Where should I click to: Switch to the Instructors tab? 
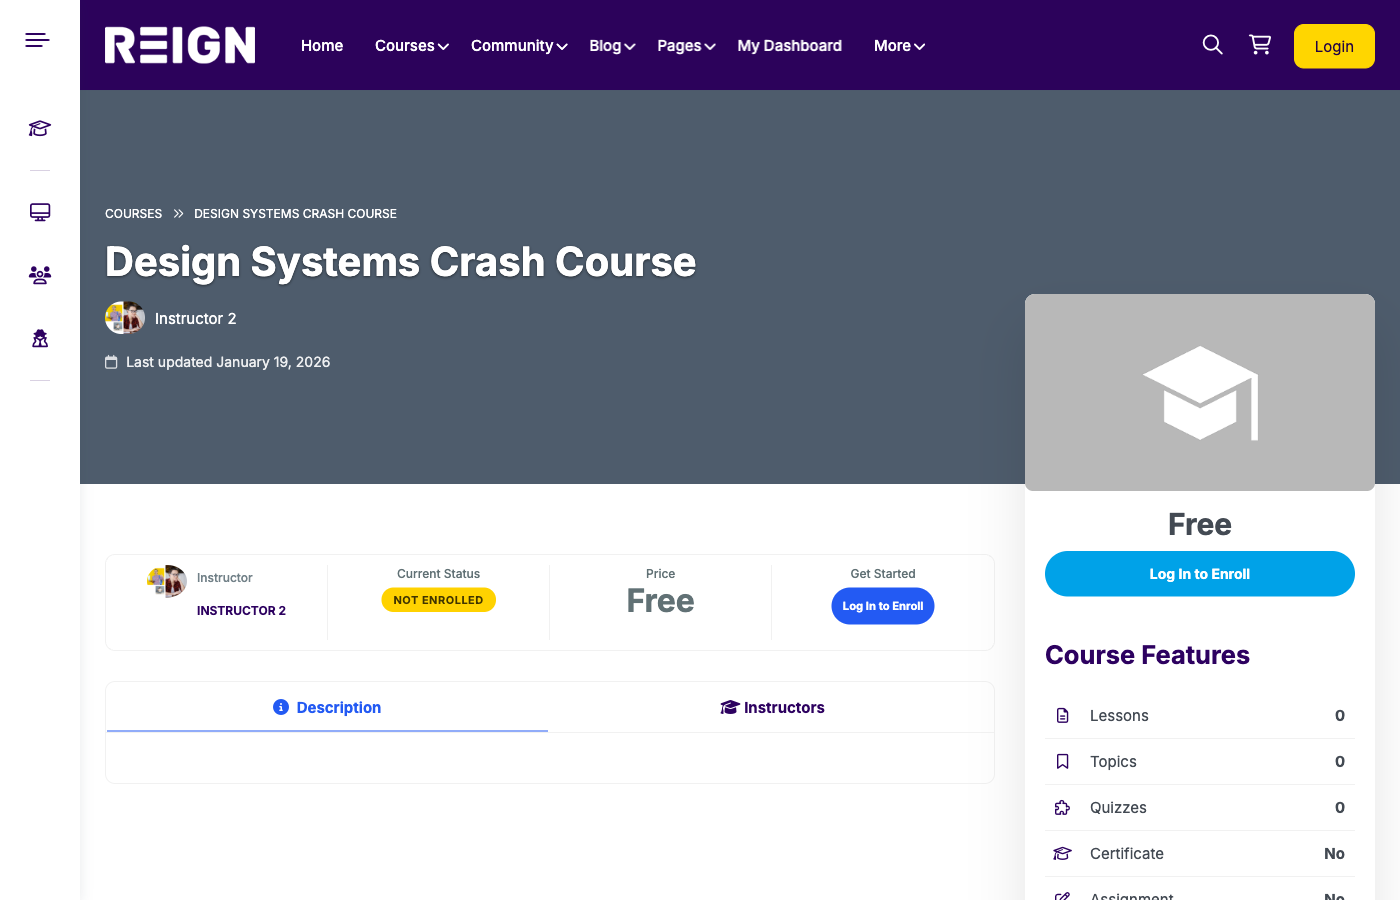pos(772,707)
